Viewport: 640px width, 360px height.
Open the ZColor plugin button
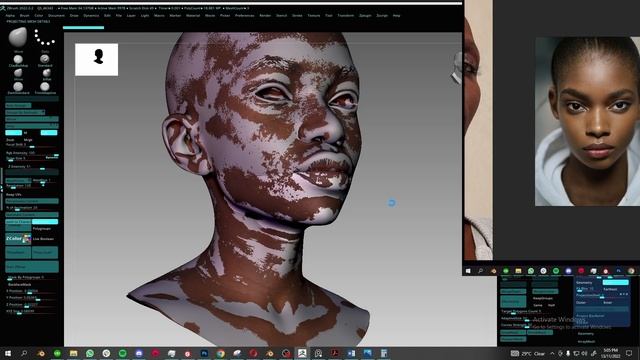click(x=18, y=238)
